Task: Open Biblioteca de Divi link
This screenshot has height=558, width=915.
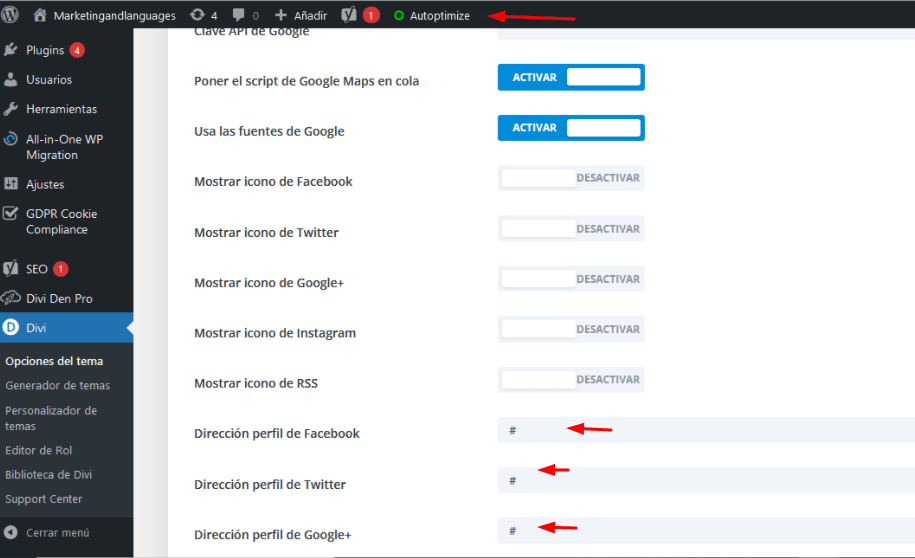Action: 48,475
